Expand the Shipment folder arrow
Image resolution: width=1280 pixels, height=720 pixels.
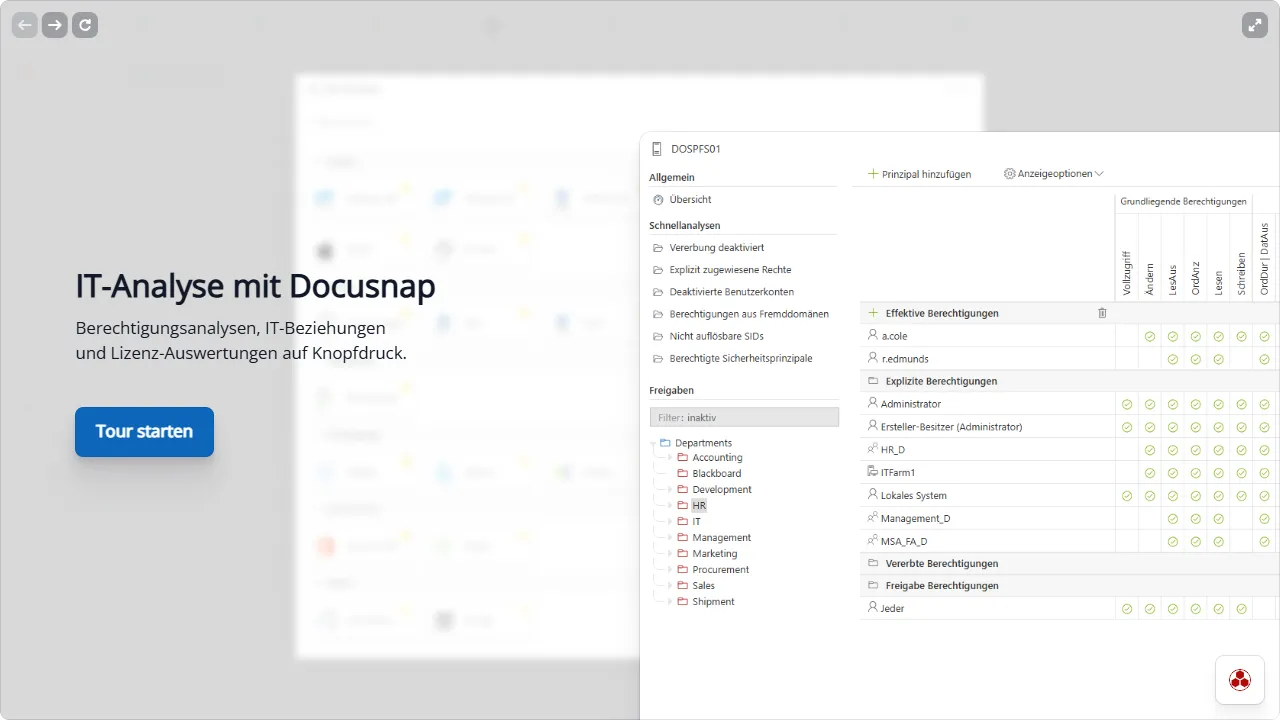[x=671, y=601]
